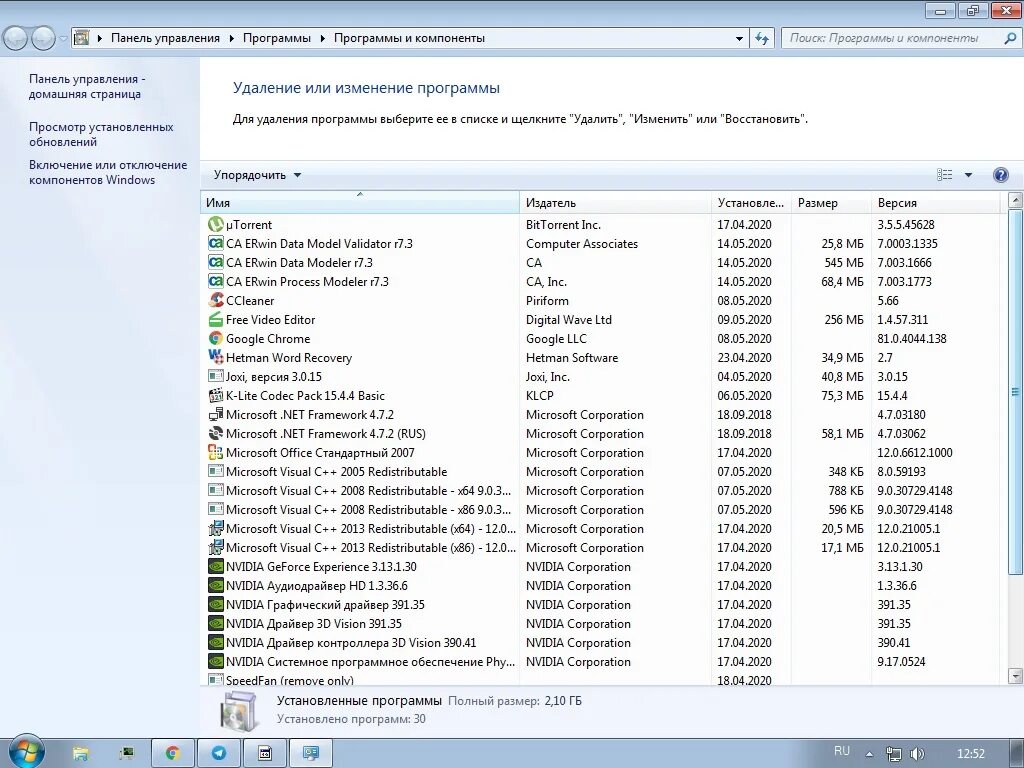Open the view options dropdown arrow

pos(968,174)
